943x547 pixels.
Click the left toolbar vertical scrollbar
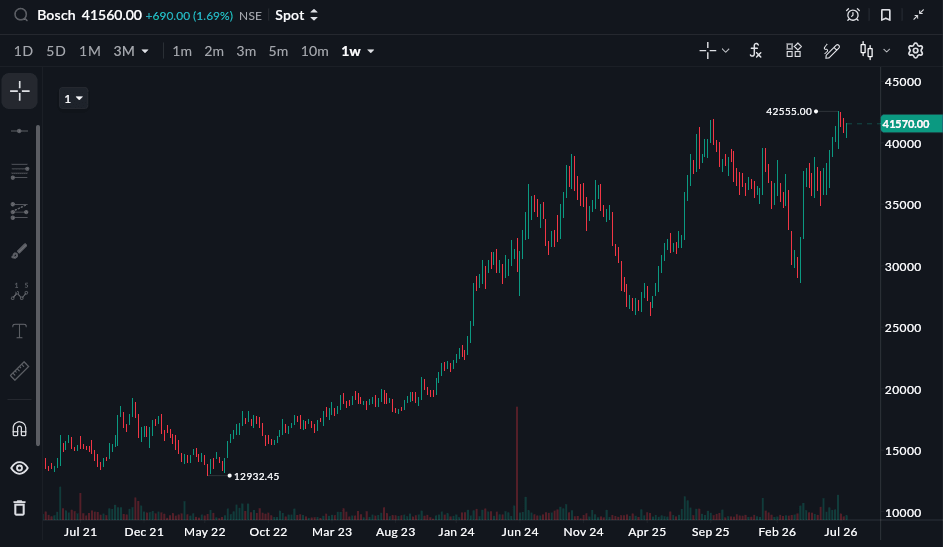coord(38,286)
